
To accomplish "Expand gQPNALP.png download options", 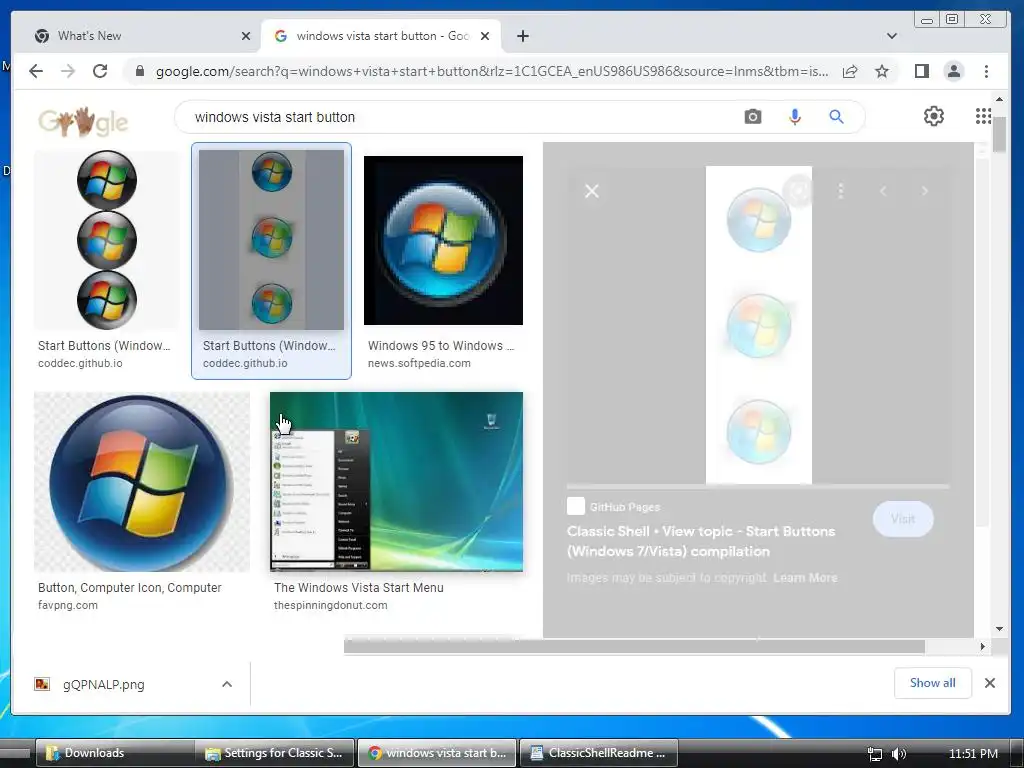I will [227, 684].
